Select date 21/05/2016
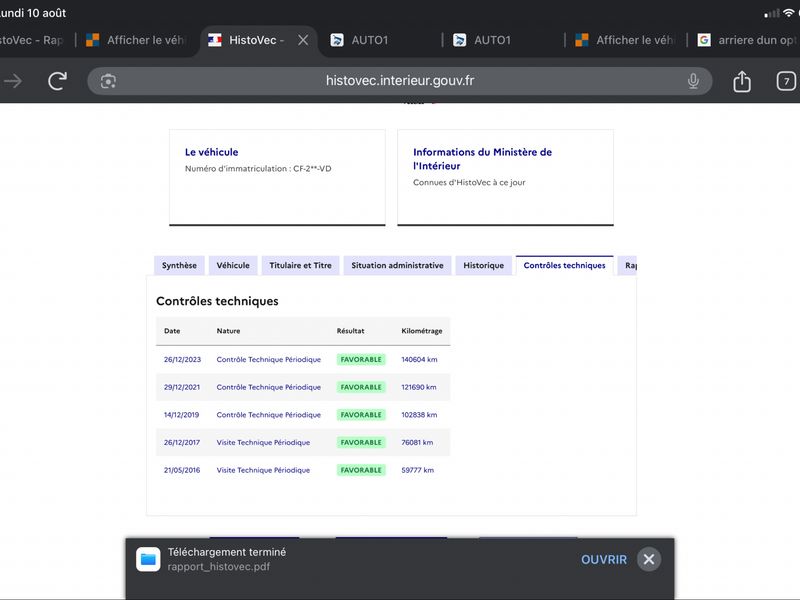800x600 pixels. tap(182, 469)
